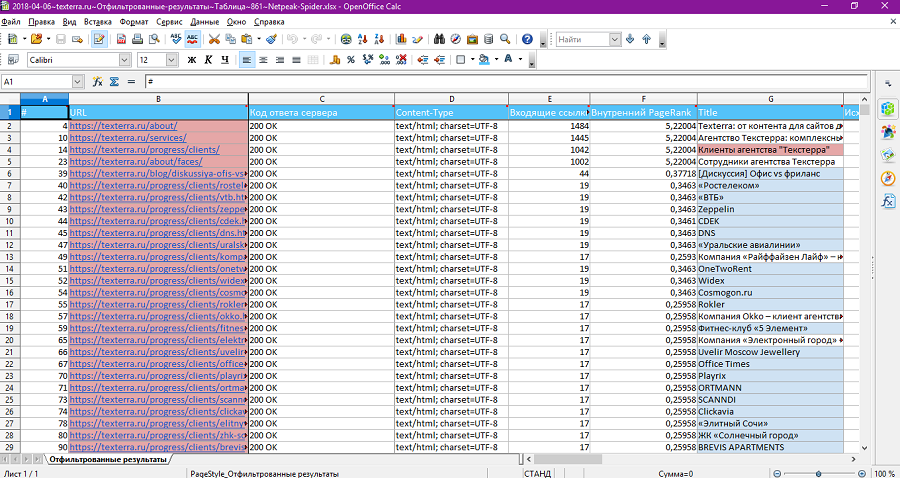This screenshot has width=900, height=478.
Task: Toggle Center Horizontally alignment
Action: point(263,59)
